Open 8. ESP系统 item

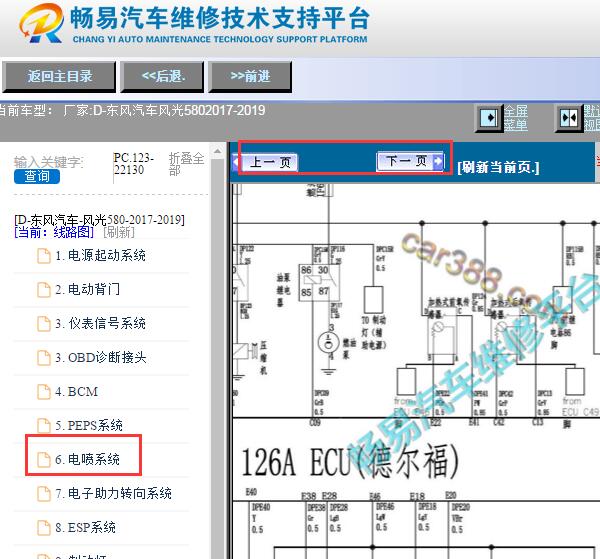coord(85,527)
